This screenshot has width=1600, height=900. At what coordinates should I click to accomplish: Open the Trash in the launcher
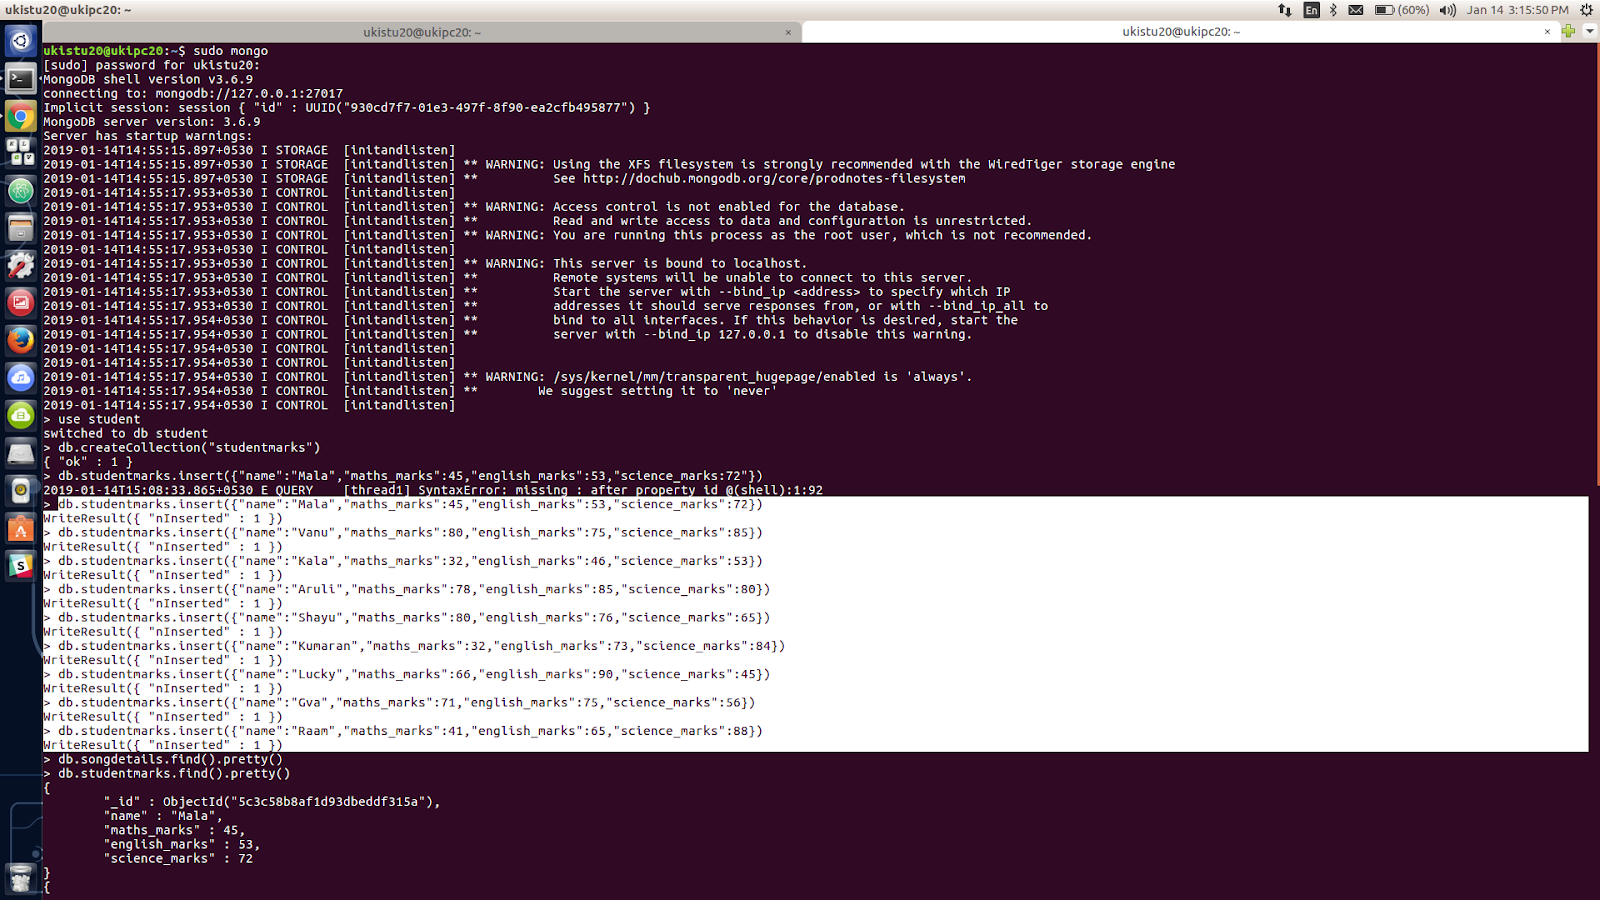(x=20, y=878)
